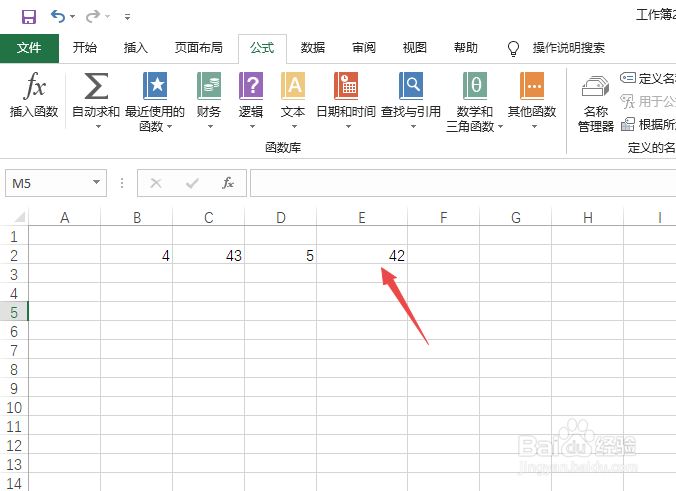Open the 查找与引用 functions icon

pyautogui.click(x=411, y=85)
